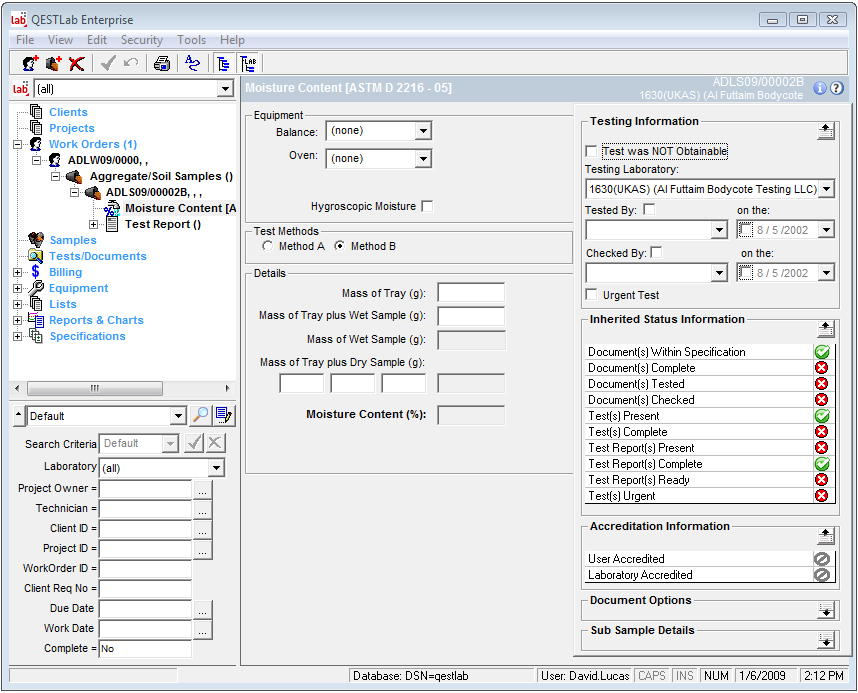This screenshot has width=858, height=693.
Task: Expand the Billing tree node
Action: (17, 272)
